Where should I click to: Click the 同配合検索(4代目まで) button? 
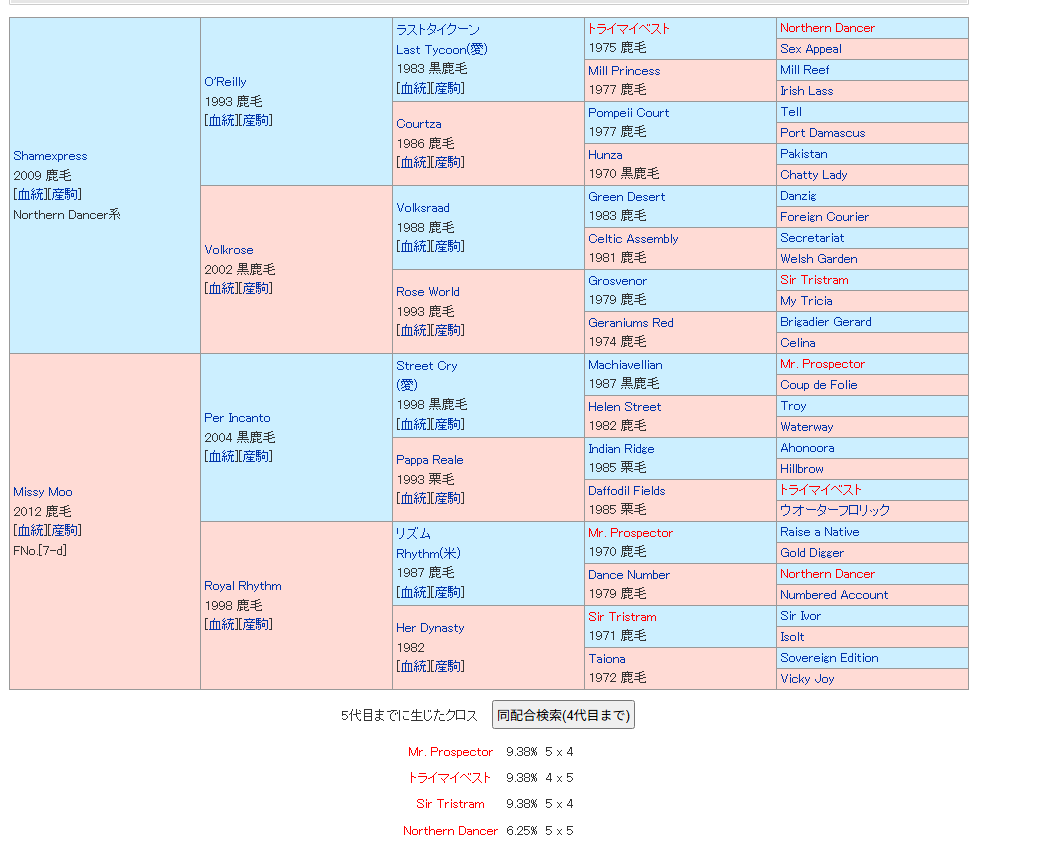tap(563, 715)
